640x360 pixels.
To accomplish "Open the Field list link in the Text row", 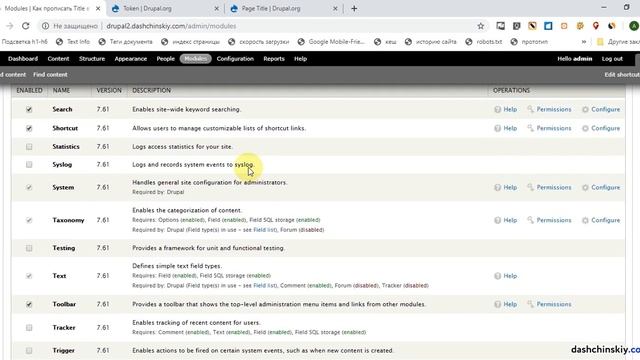I will pyautogui.click(x=264, y=286).
